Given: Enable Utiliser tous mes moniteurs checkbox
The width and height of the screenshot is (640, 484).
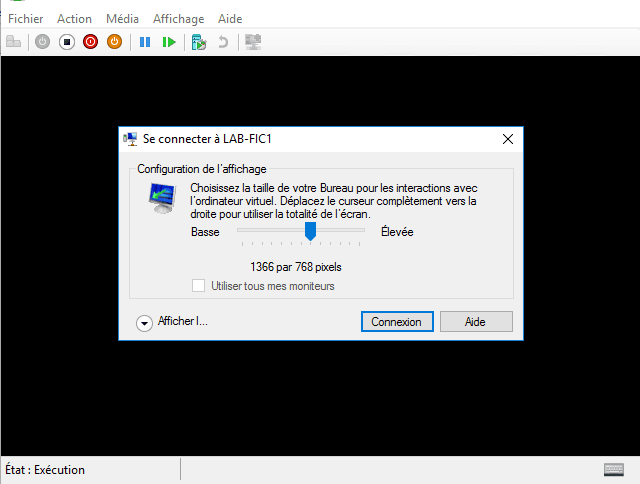Looking at the screenshot, I should click(198, 286).
